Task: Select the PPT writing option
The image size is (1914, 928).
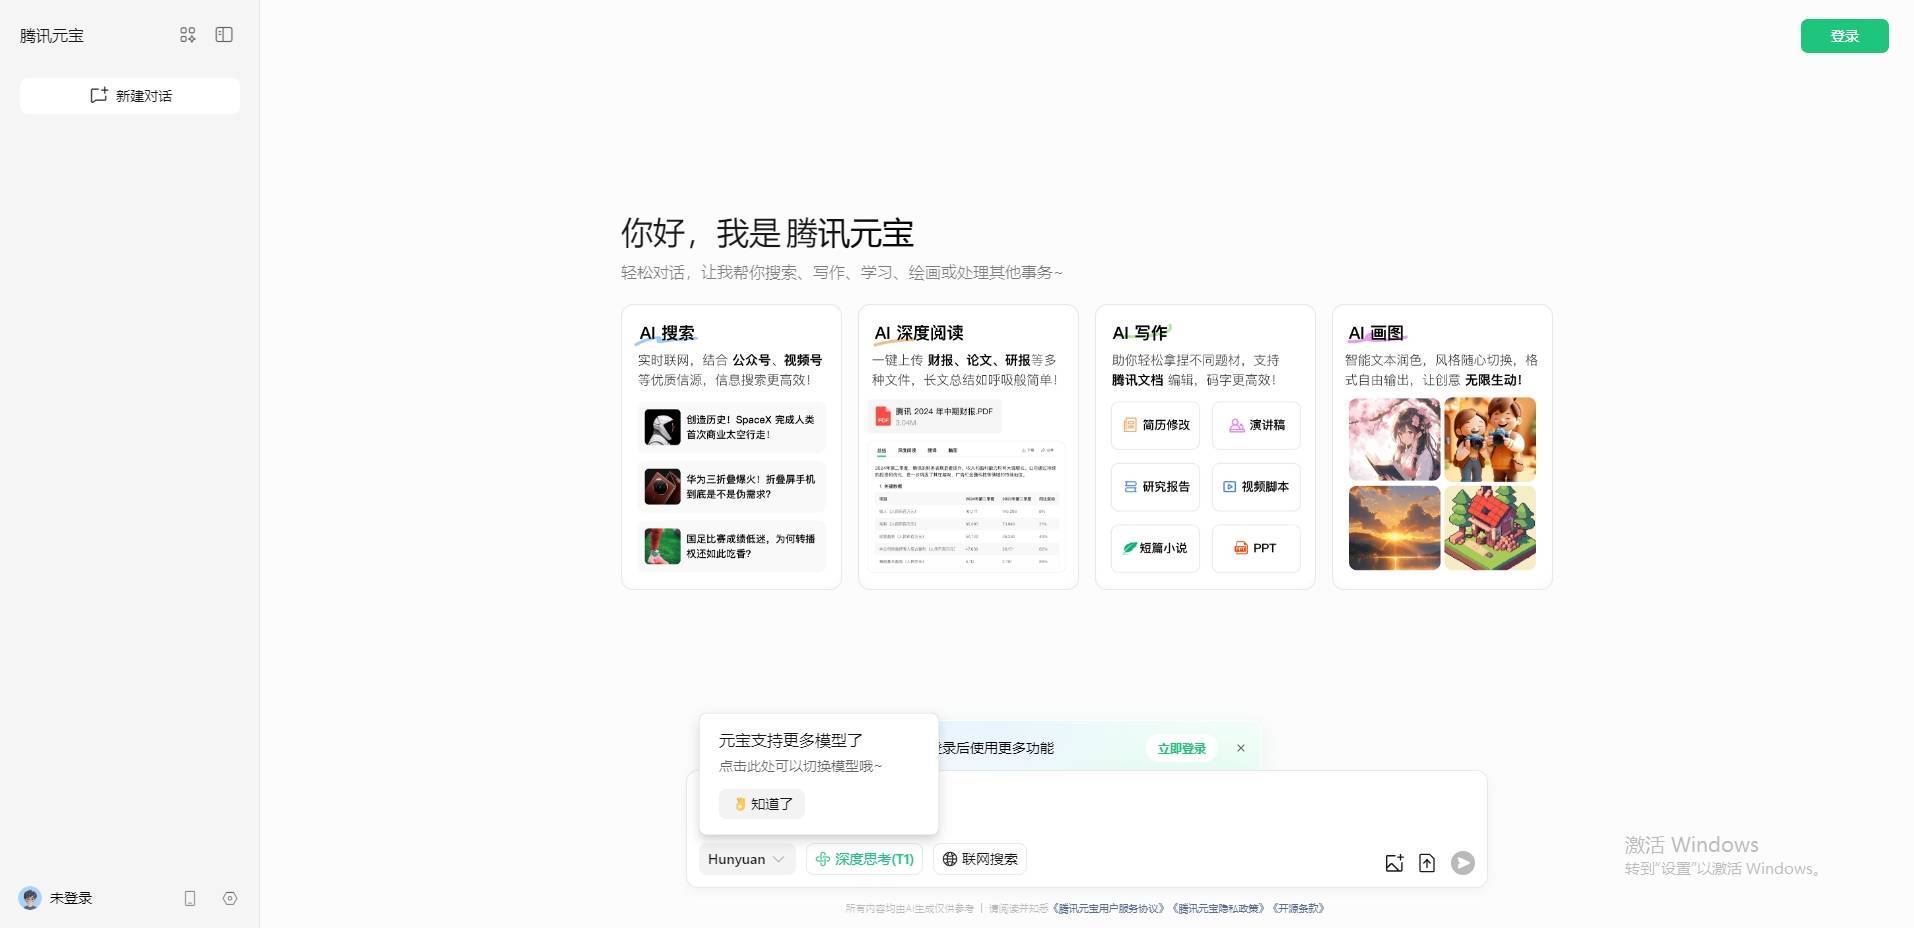Action: point(1256,548)
